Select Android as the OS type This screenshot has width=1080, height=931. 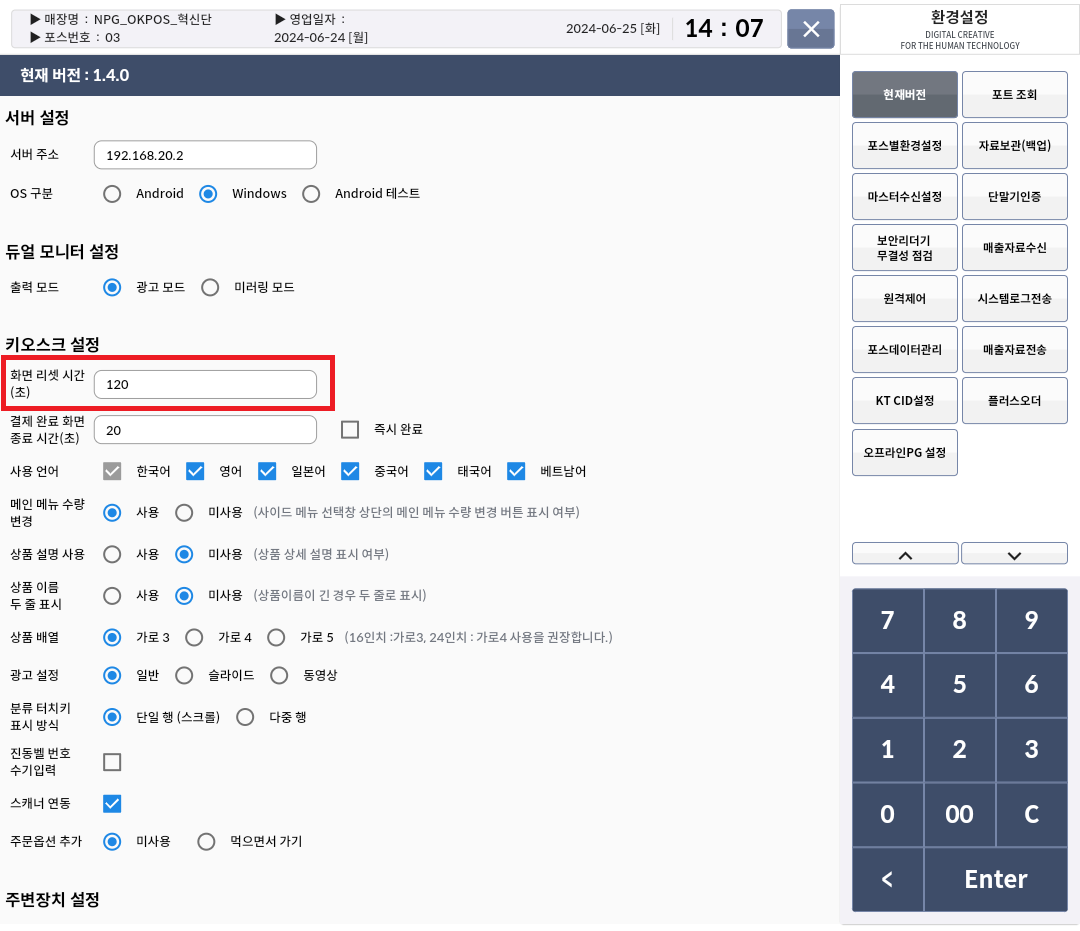point(113,193)
